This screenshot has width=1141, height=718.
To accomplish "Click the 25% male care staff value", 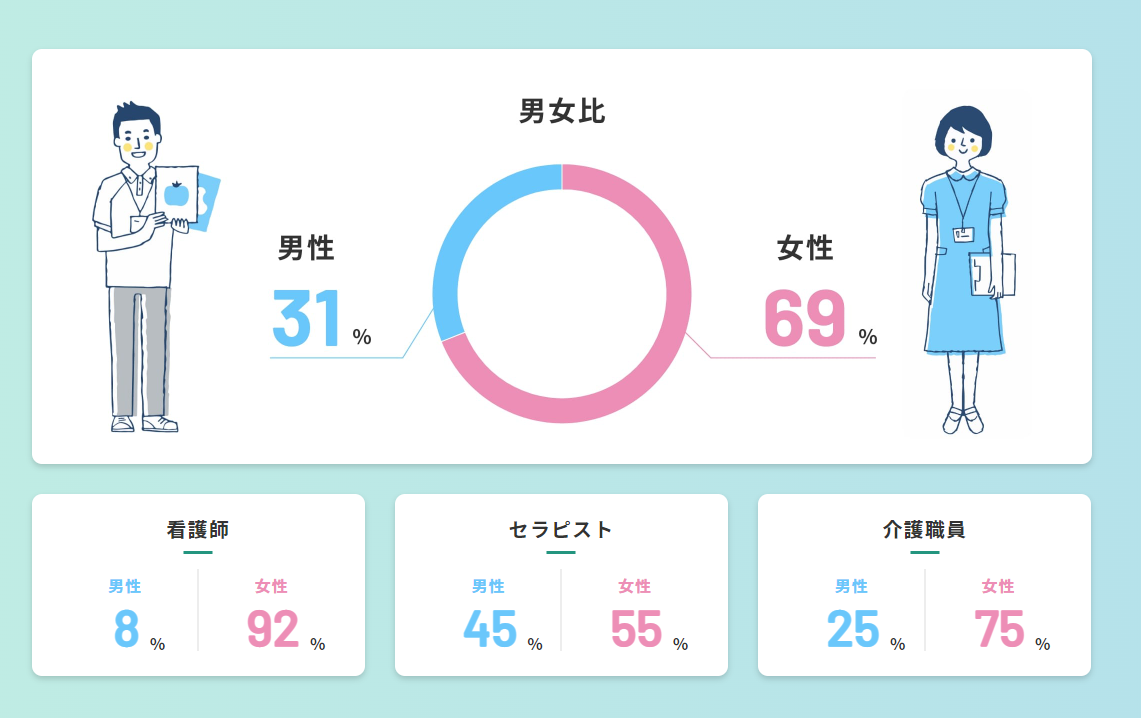I will 866,629.
